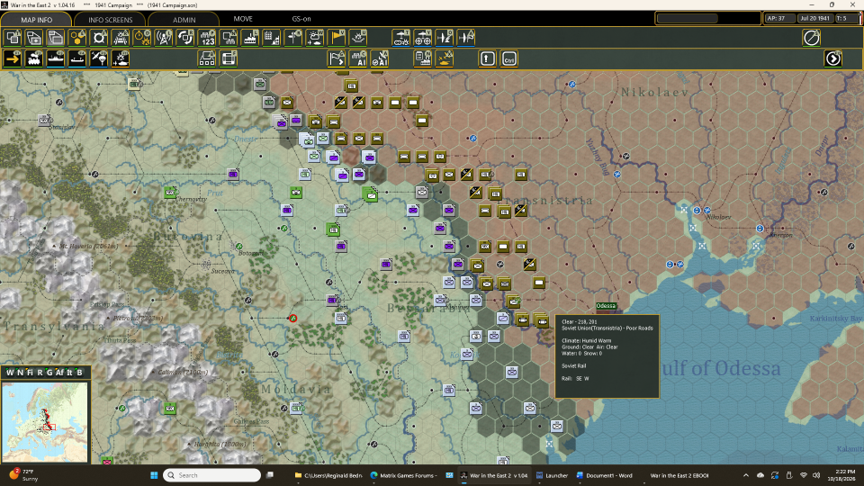This screenshot has height=486, width=864.
Task: Click the satellite-dish AI icon
Action: [380, 58]
